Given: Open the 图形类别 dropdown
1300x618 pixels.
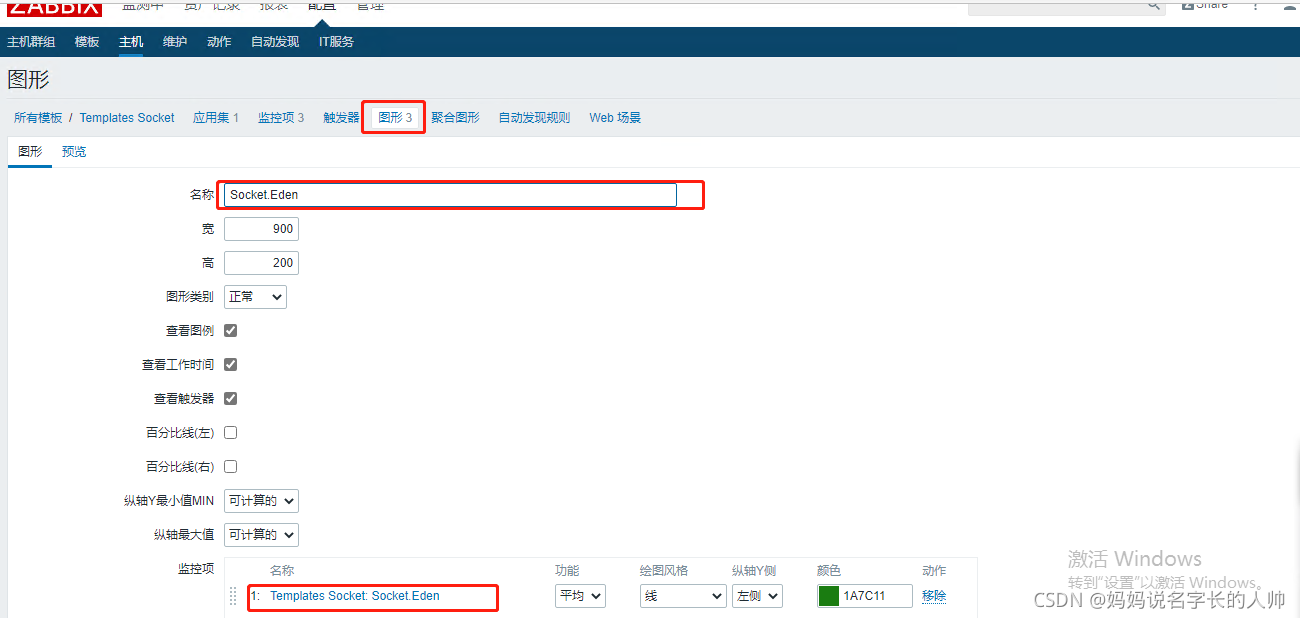Looking at the screenshot, I should [x=255, y=297].
